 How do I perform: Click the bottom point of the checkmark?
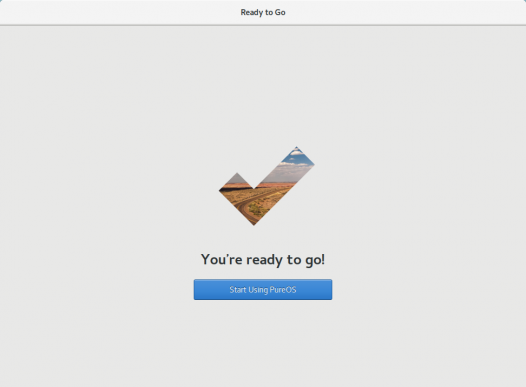(x=254, y=221)
